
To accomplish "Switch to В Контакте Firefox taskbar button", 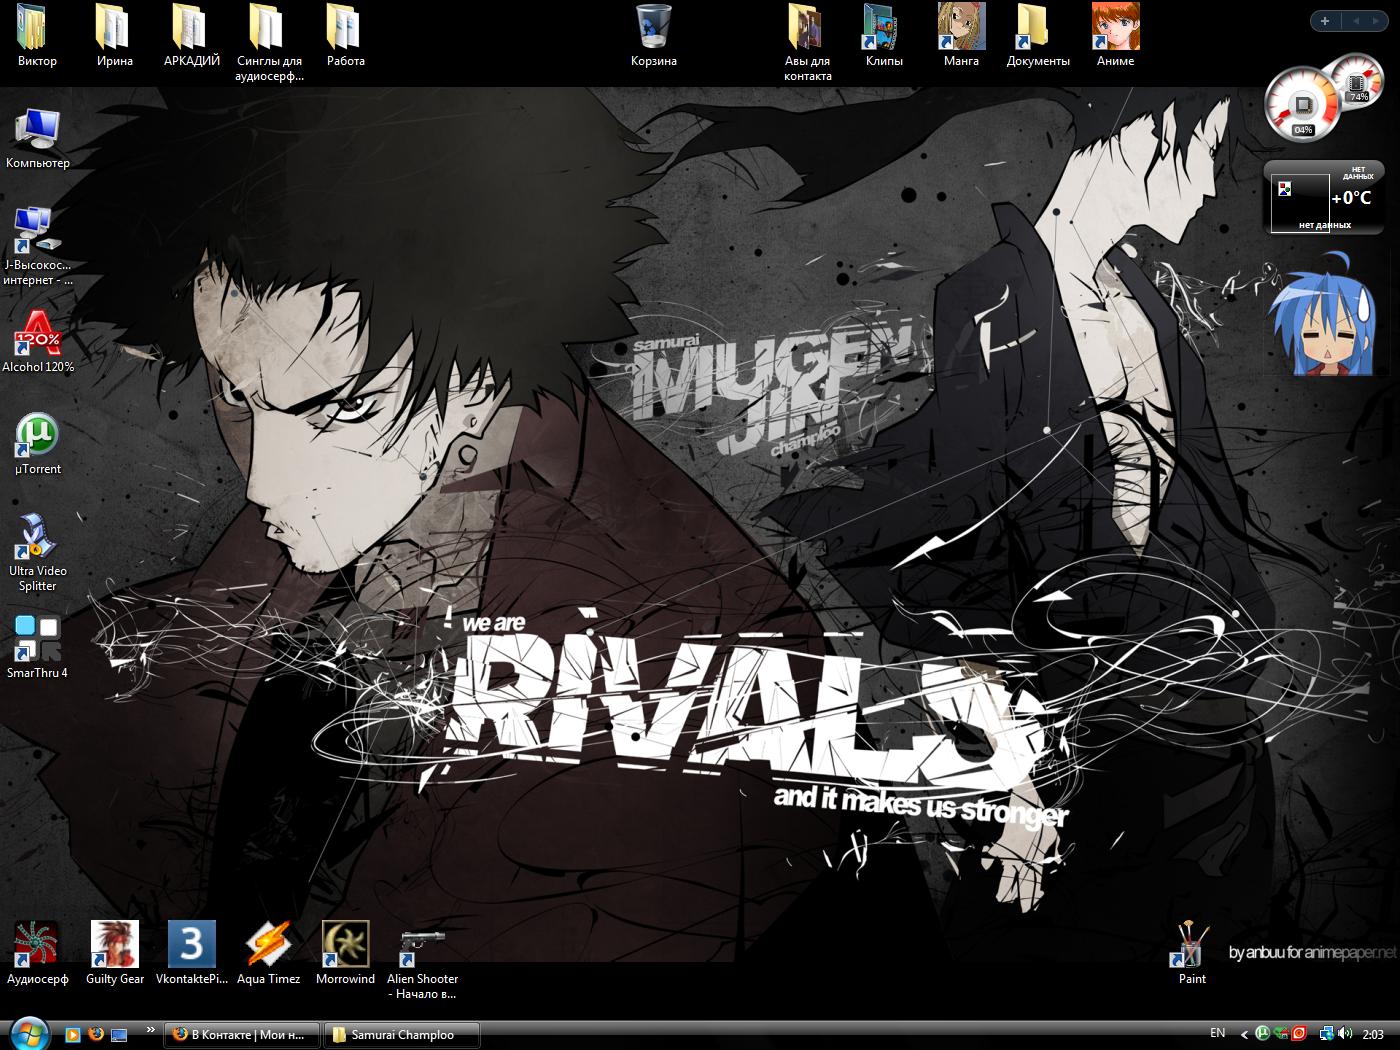I will 241,1035.
